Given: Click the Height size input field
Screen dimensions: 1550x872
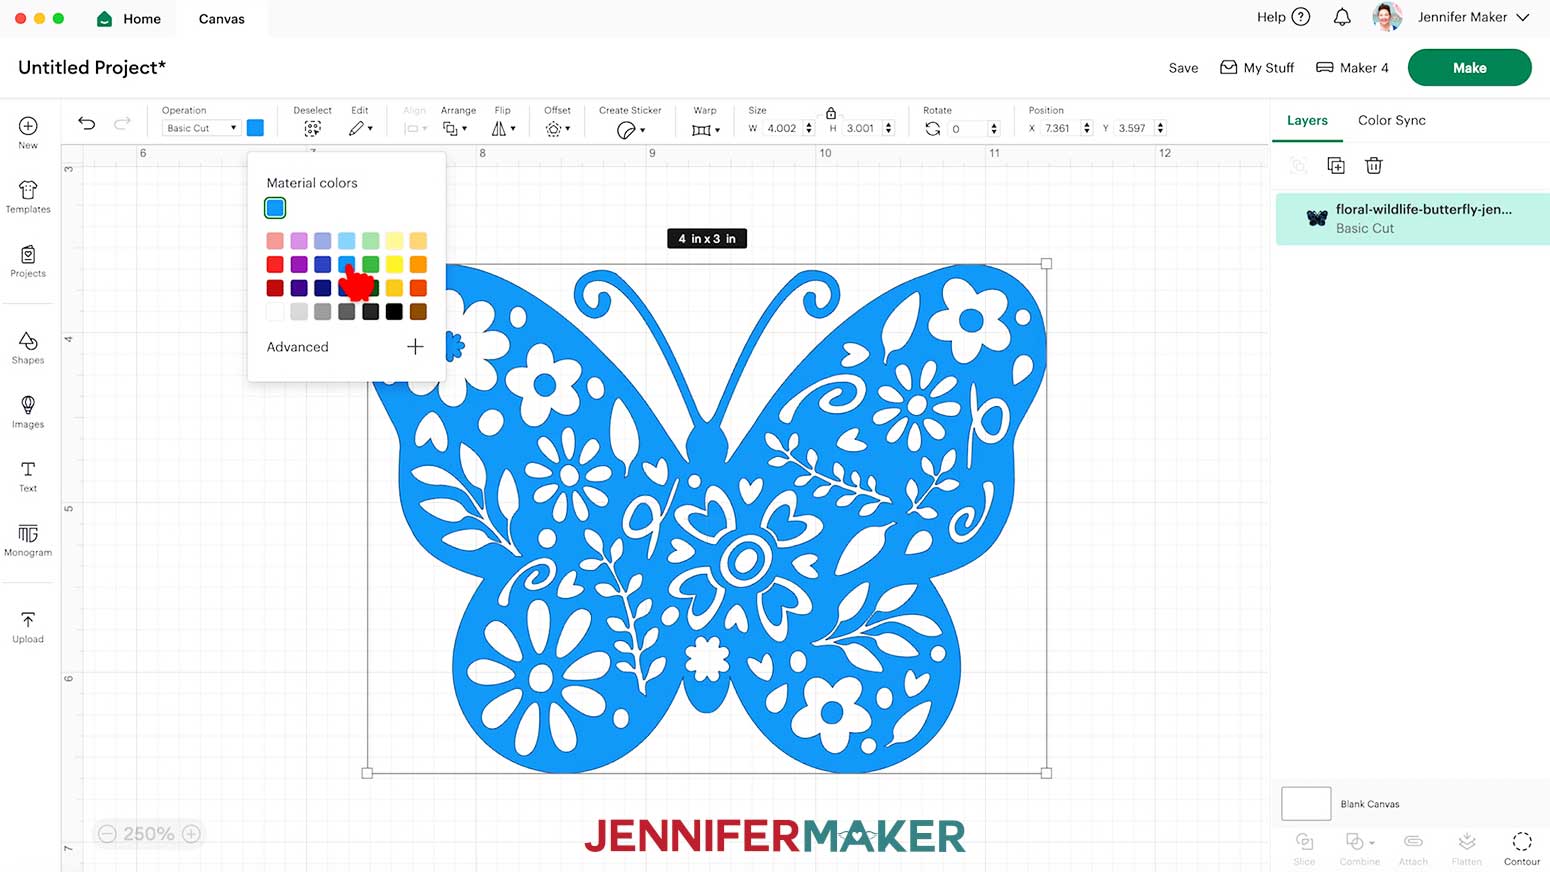Looking at the screenshot, I should (861, 128).
